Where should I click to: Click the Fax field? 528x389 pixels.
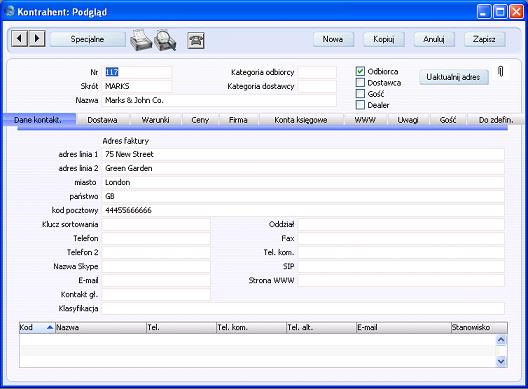click(x=401, y=238)
